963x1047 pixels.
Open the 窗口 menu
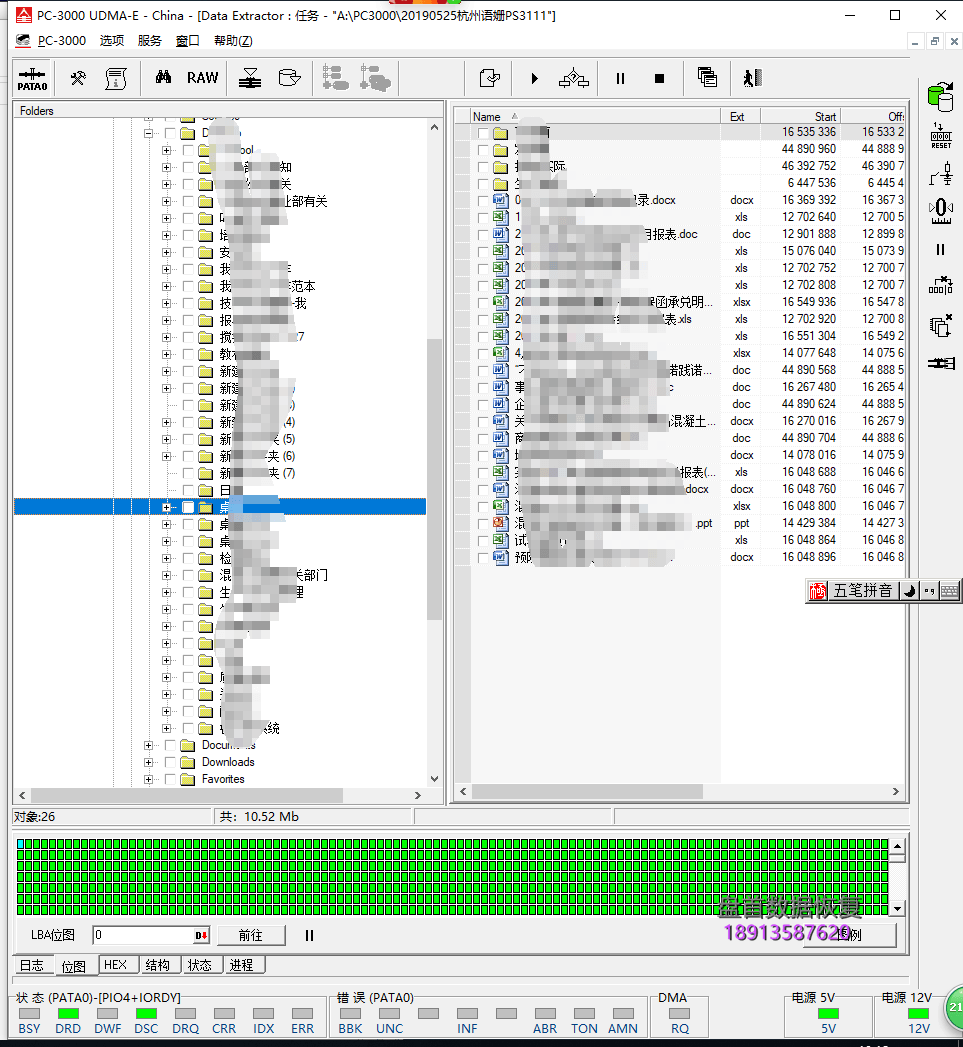click(x=188, y=41)
